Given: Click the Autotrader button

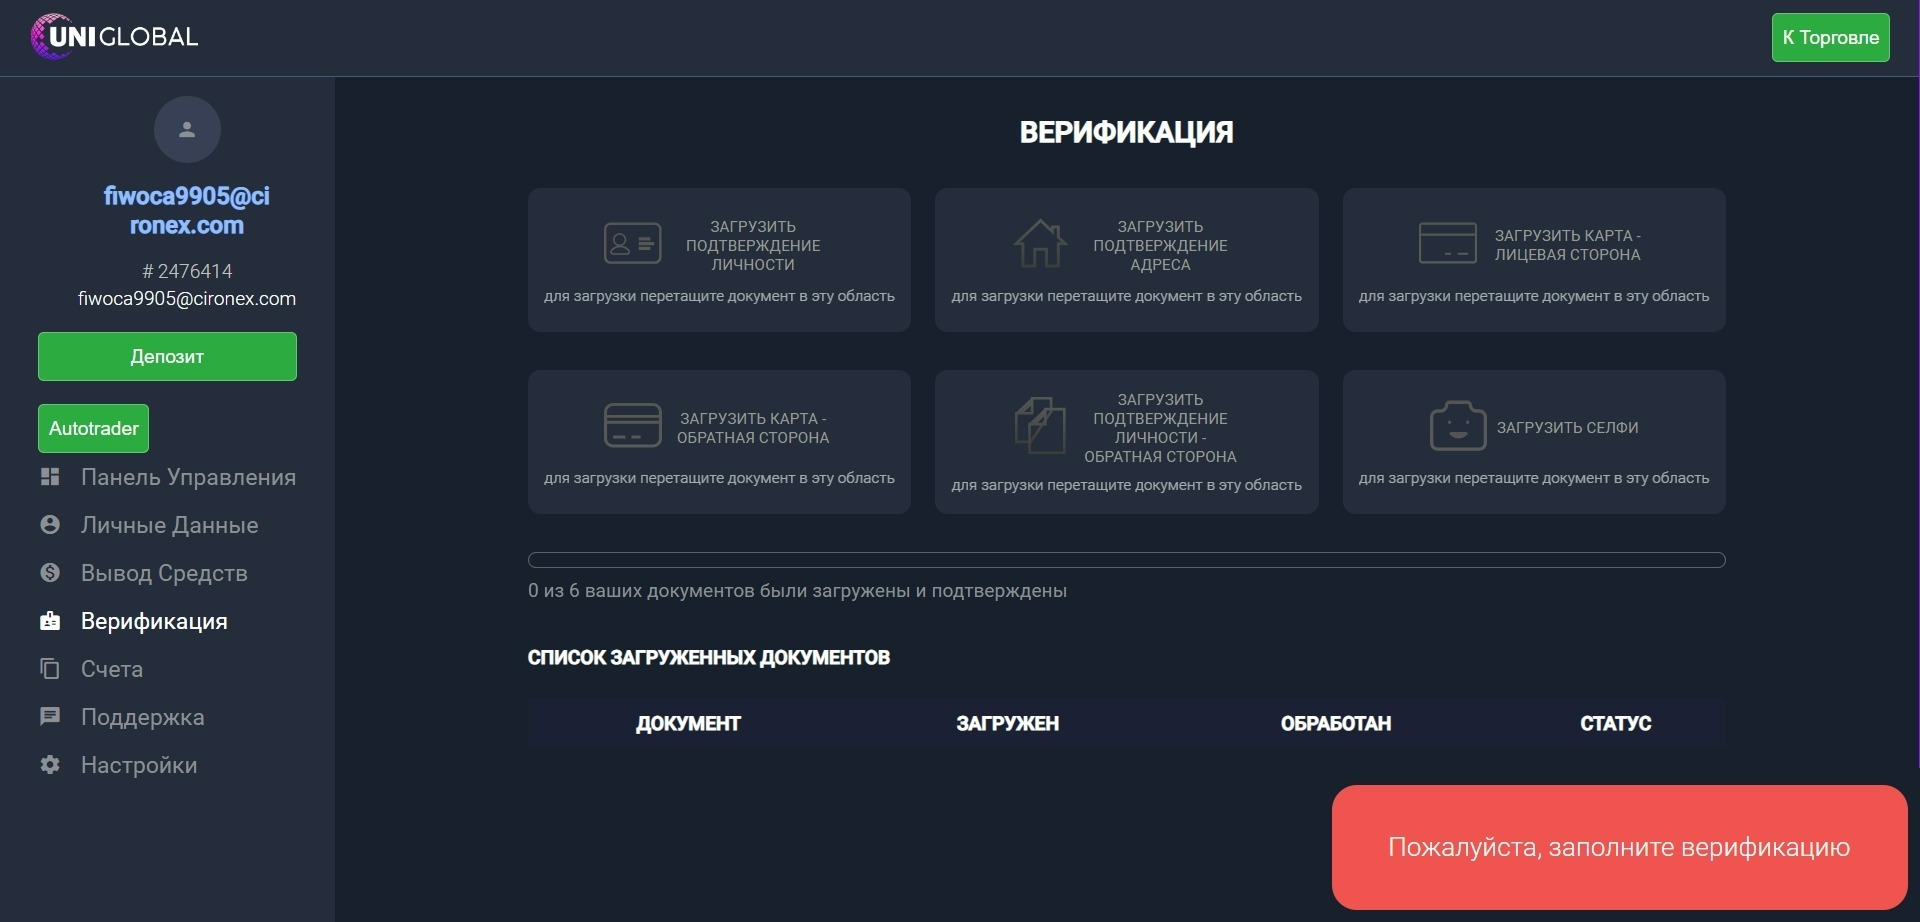Looking at the screenshot, I should 93,429.
